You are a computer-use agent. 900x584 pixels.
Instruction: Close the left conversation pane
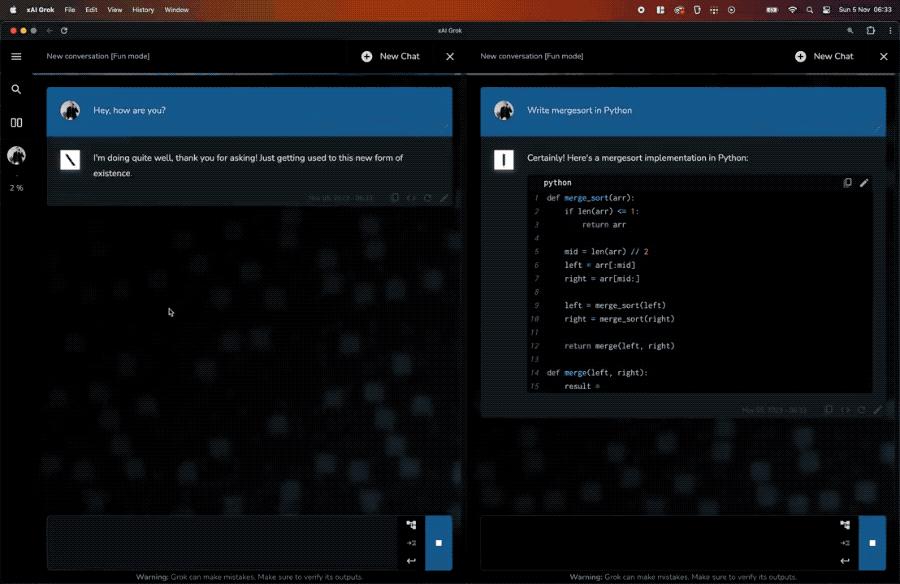[450, 56]
